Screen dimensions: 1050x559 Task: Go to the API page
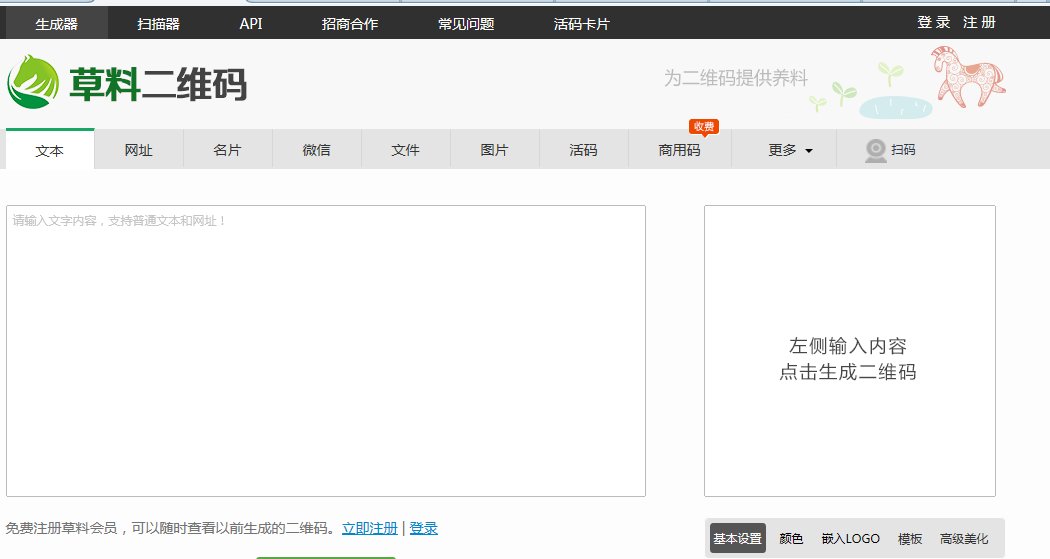251,23
